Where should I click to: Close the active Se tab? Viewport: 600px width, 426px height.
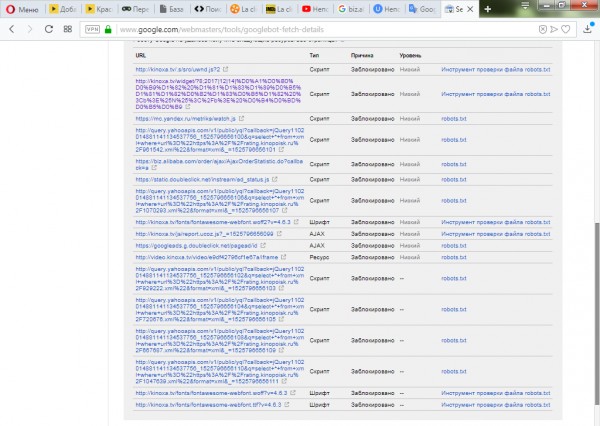(470, 9)
